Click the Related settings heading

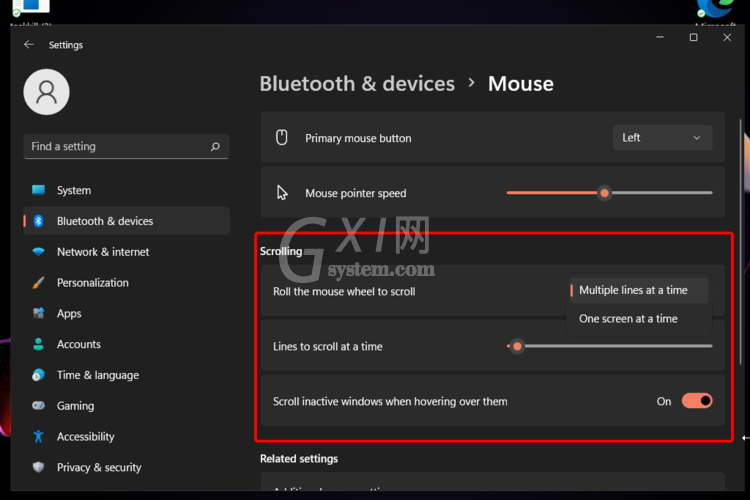point(299,459)
